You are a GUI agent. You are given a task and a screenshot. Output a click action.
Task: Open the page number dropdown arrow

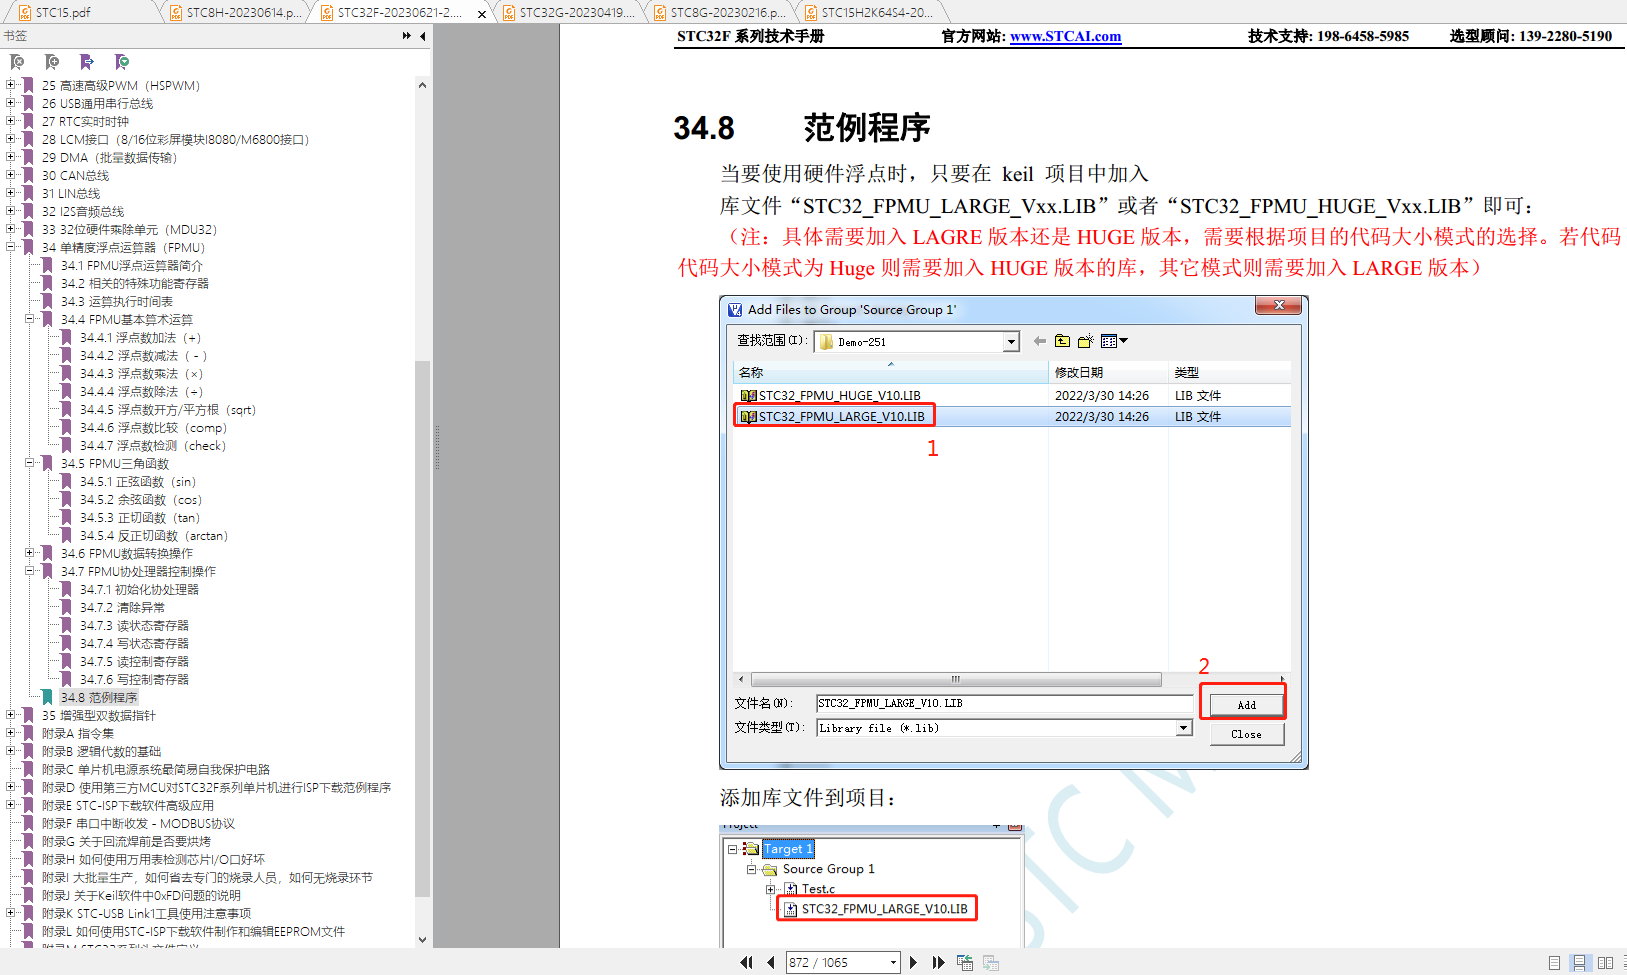click(x=893, y=962)
